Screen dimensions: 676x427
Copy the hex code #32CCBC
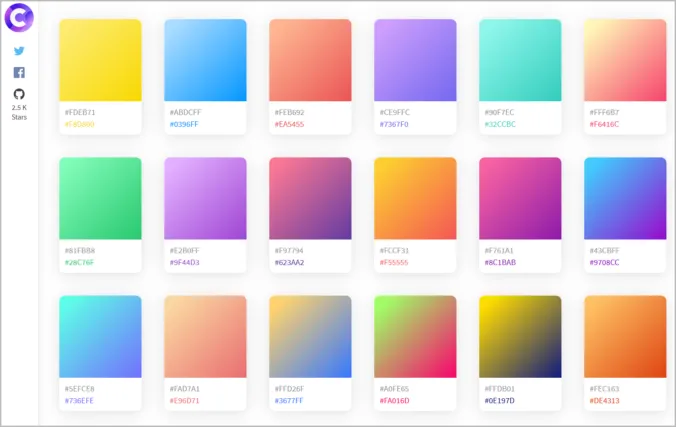click(x=500, y=124)
